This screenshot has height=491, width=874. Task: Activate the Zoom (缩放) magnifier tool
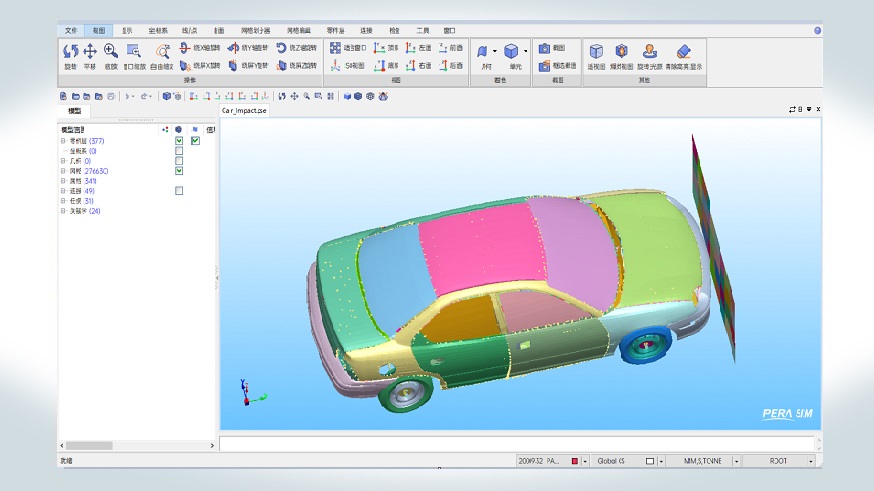[x=110, y=51]
